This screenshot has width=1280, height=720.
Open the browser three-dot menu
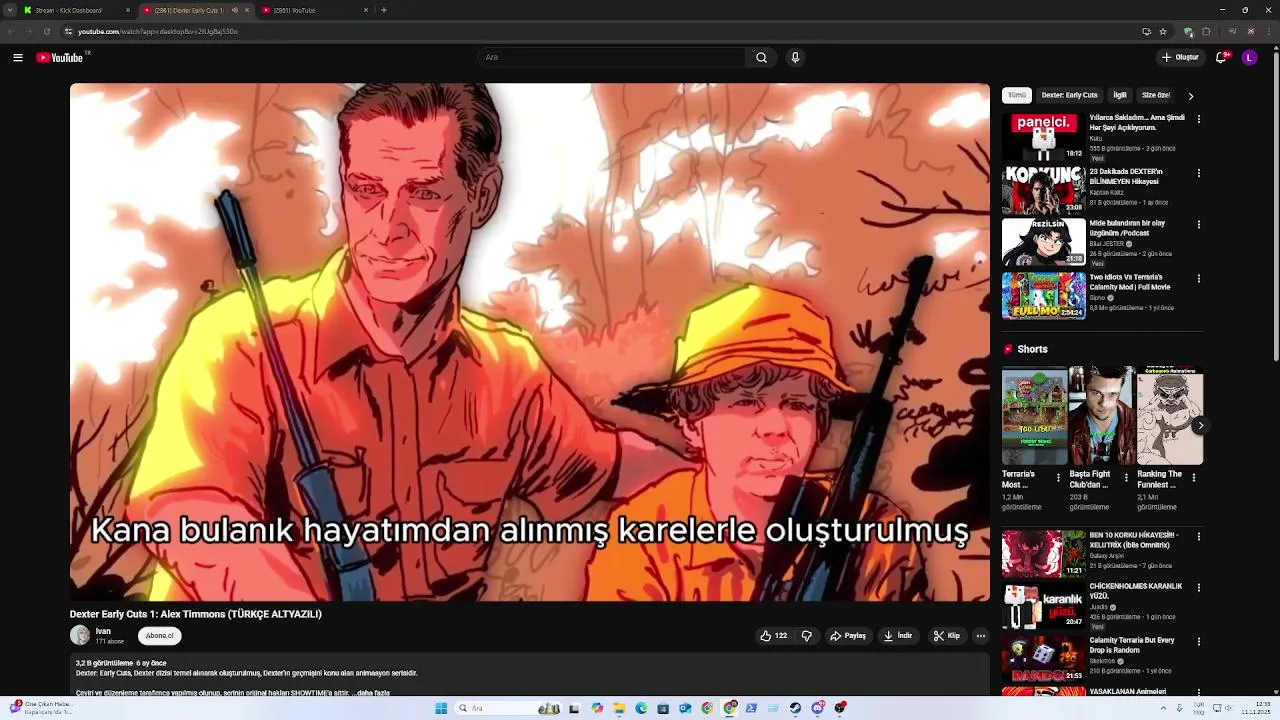1268,31
